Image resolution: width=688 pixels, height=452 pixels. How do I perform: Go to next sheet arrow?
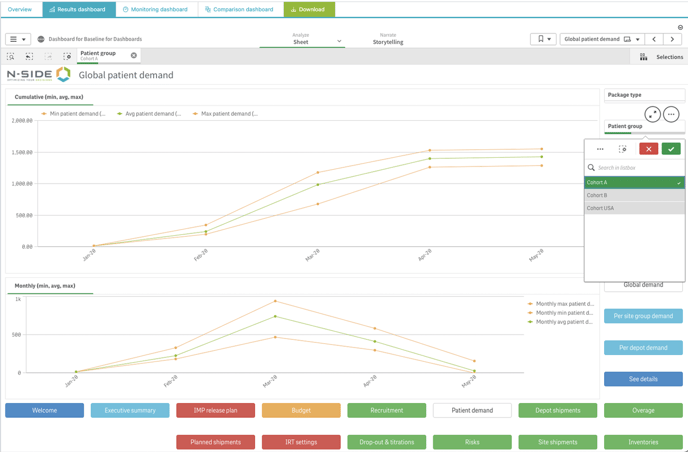click(x=672, y=39)
